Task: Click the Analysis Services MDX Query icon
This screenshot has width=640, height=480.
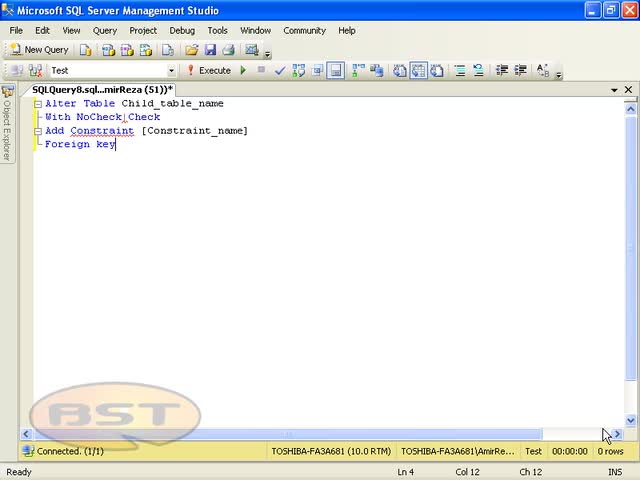Action: [108, 50]
